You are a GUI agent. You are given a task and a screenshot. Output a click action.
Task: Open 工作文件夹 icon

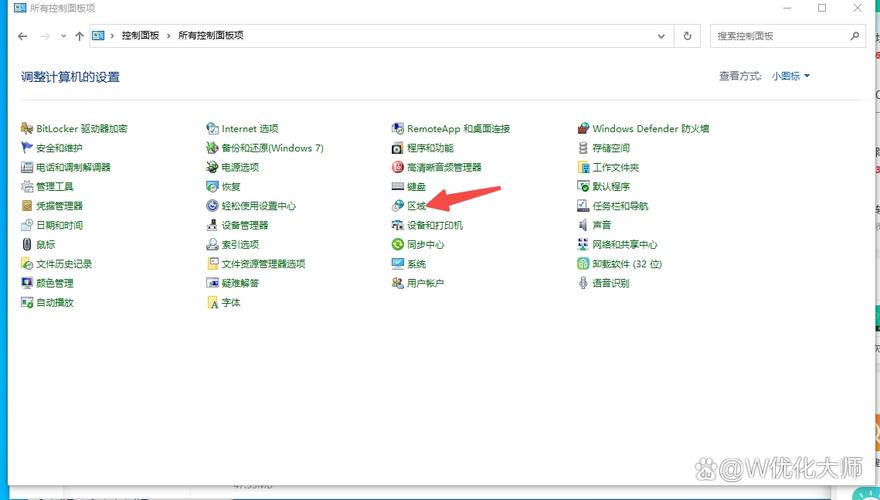pos(583,167)
